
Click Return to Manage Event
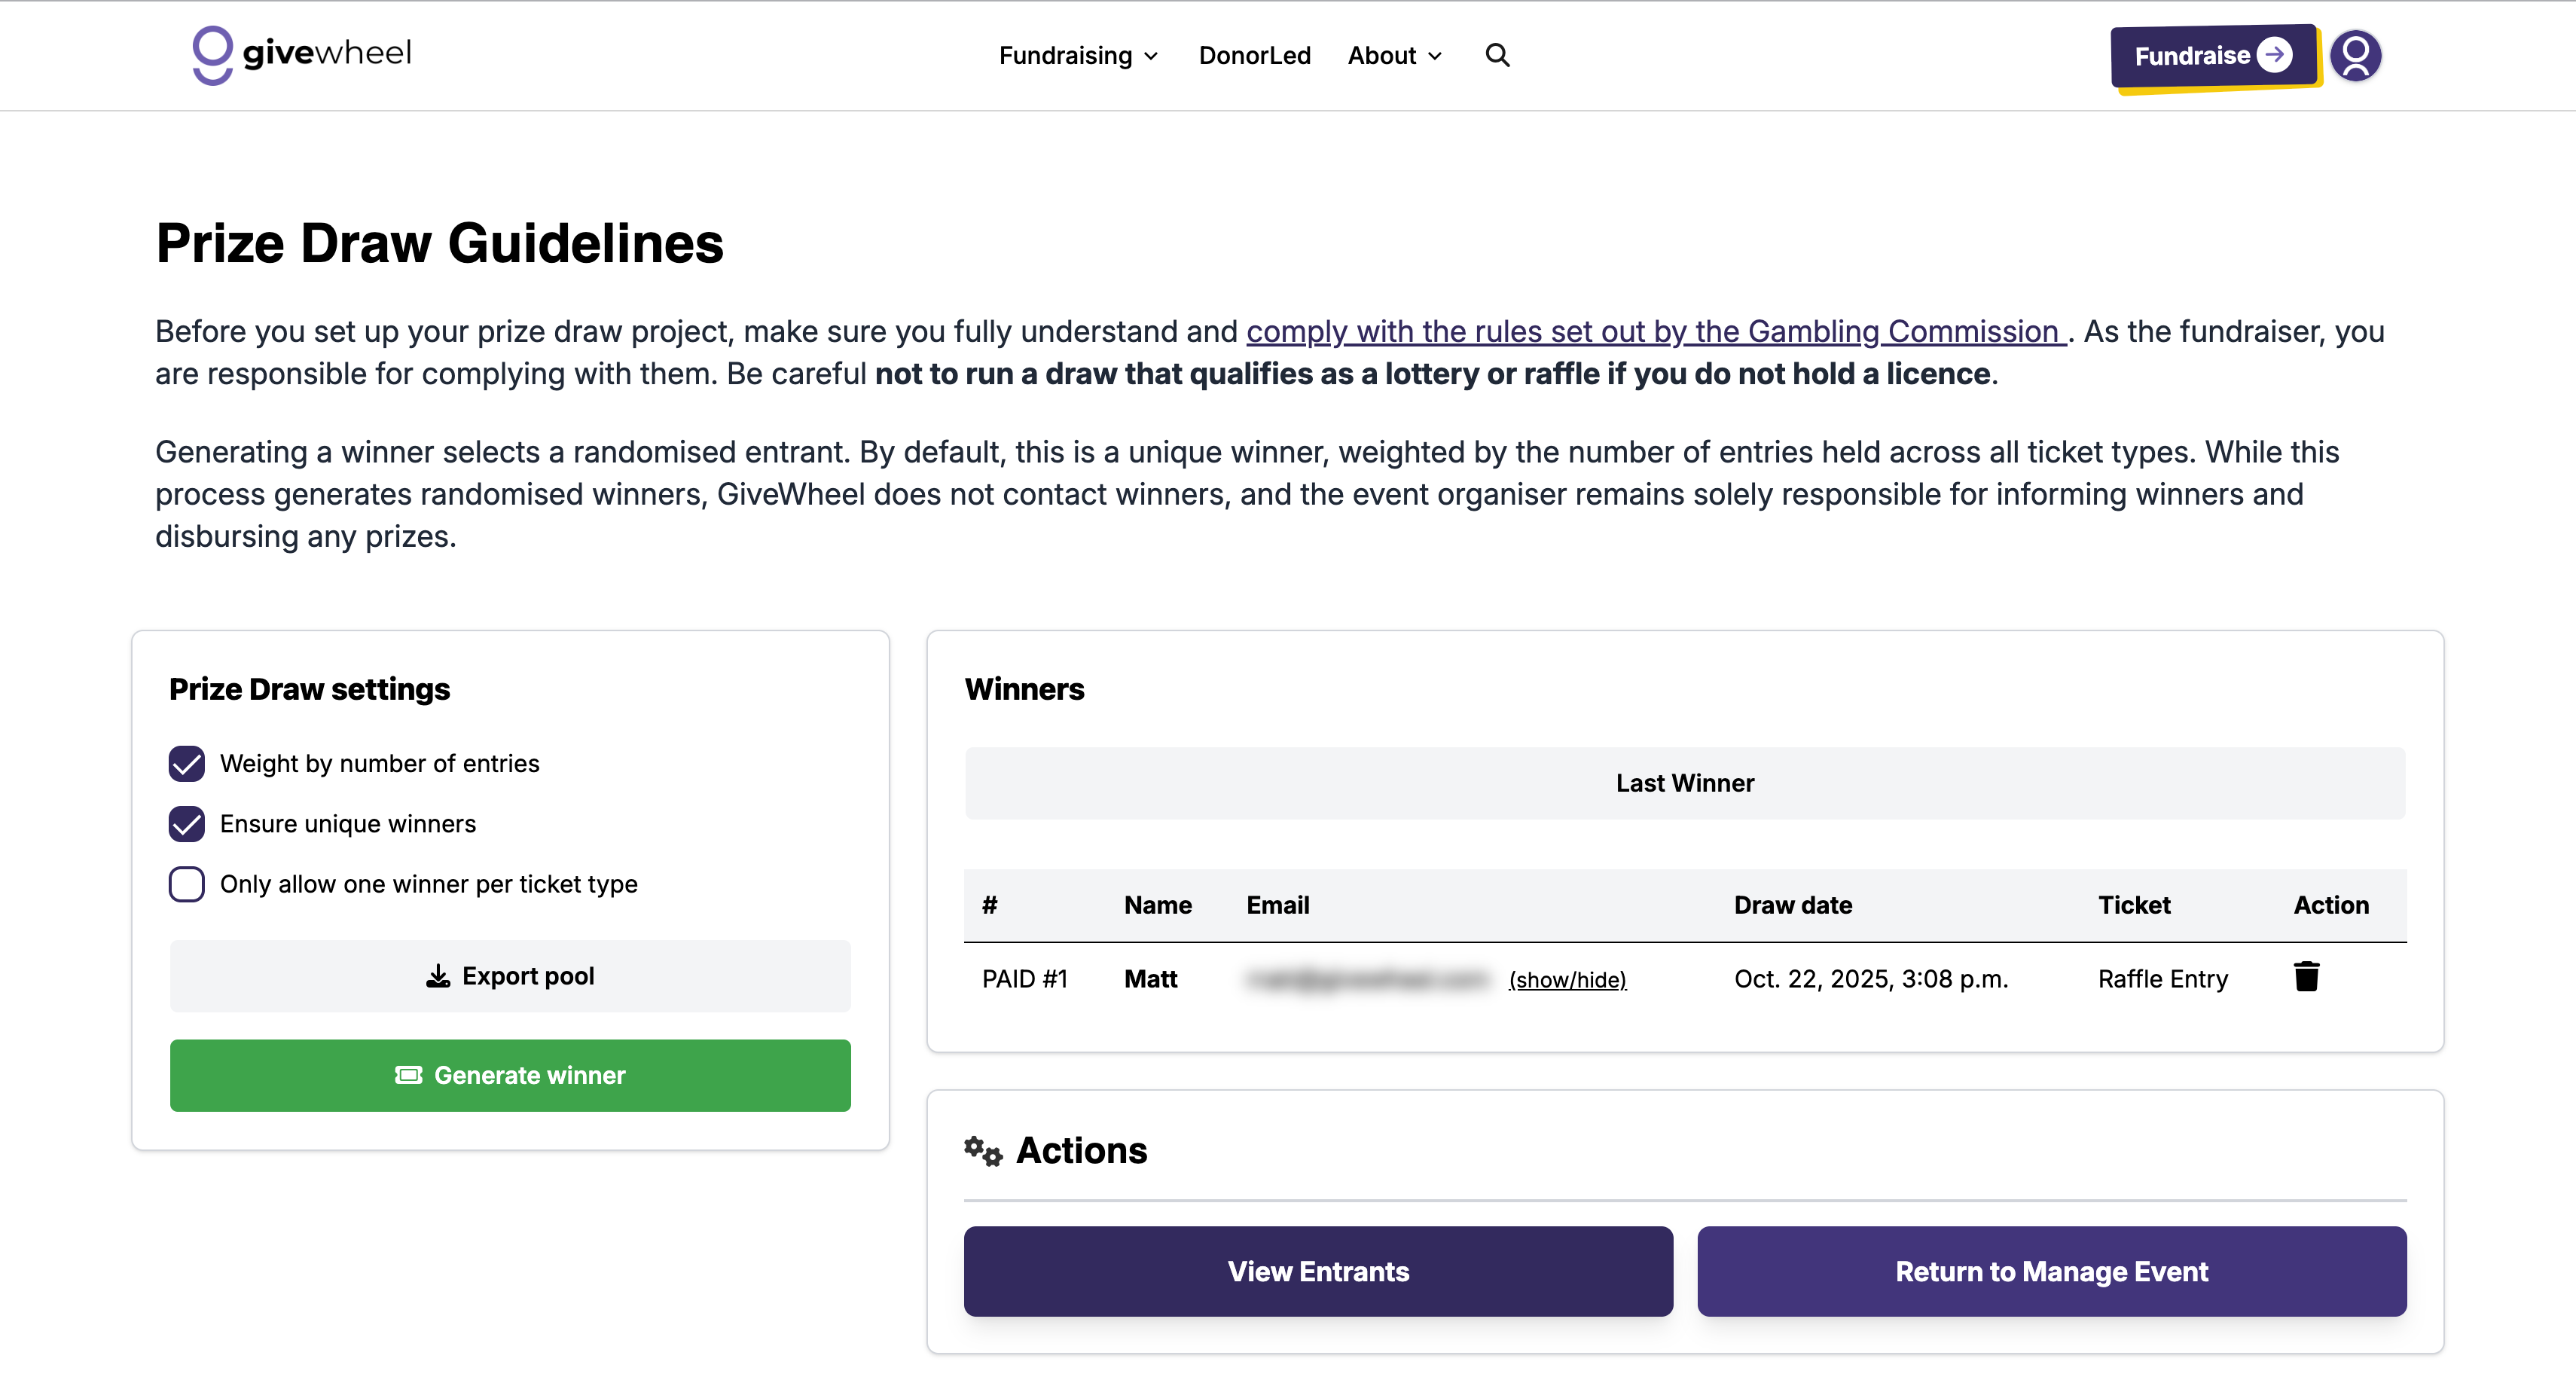pyautogui.click(x=2051, y=1271)
